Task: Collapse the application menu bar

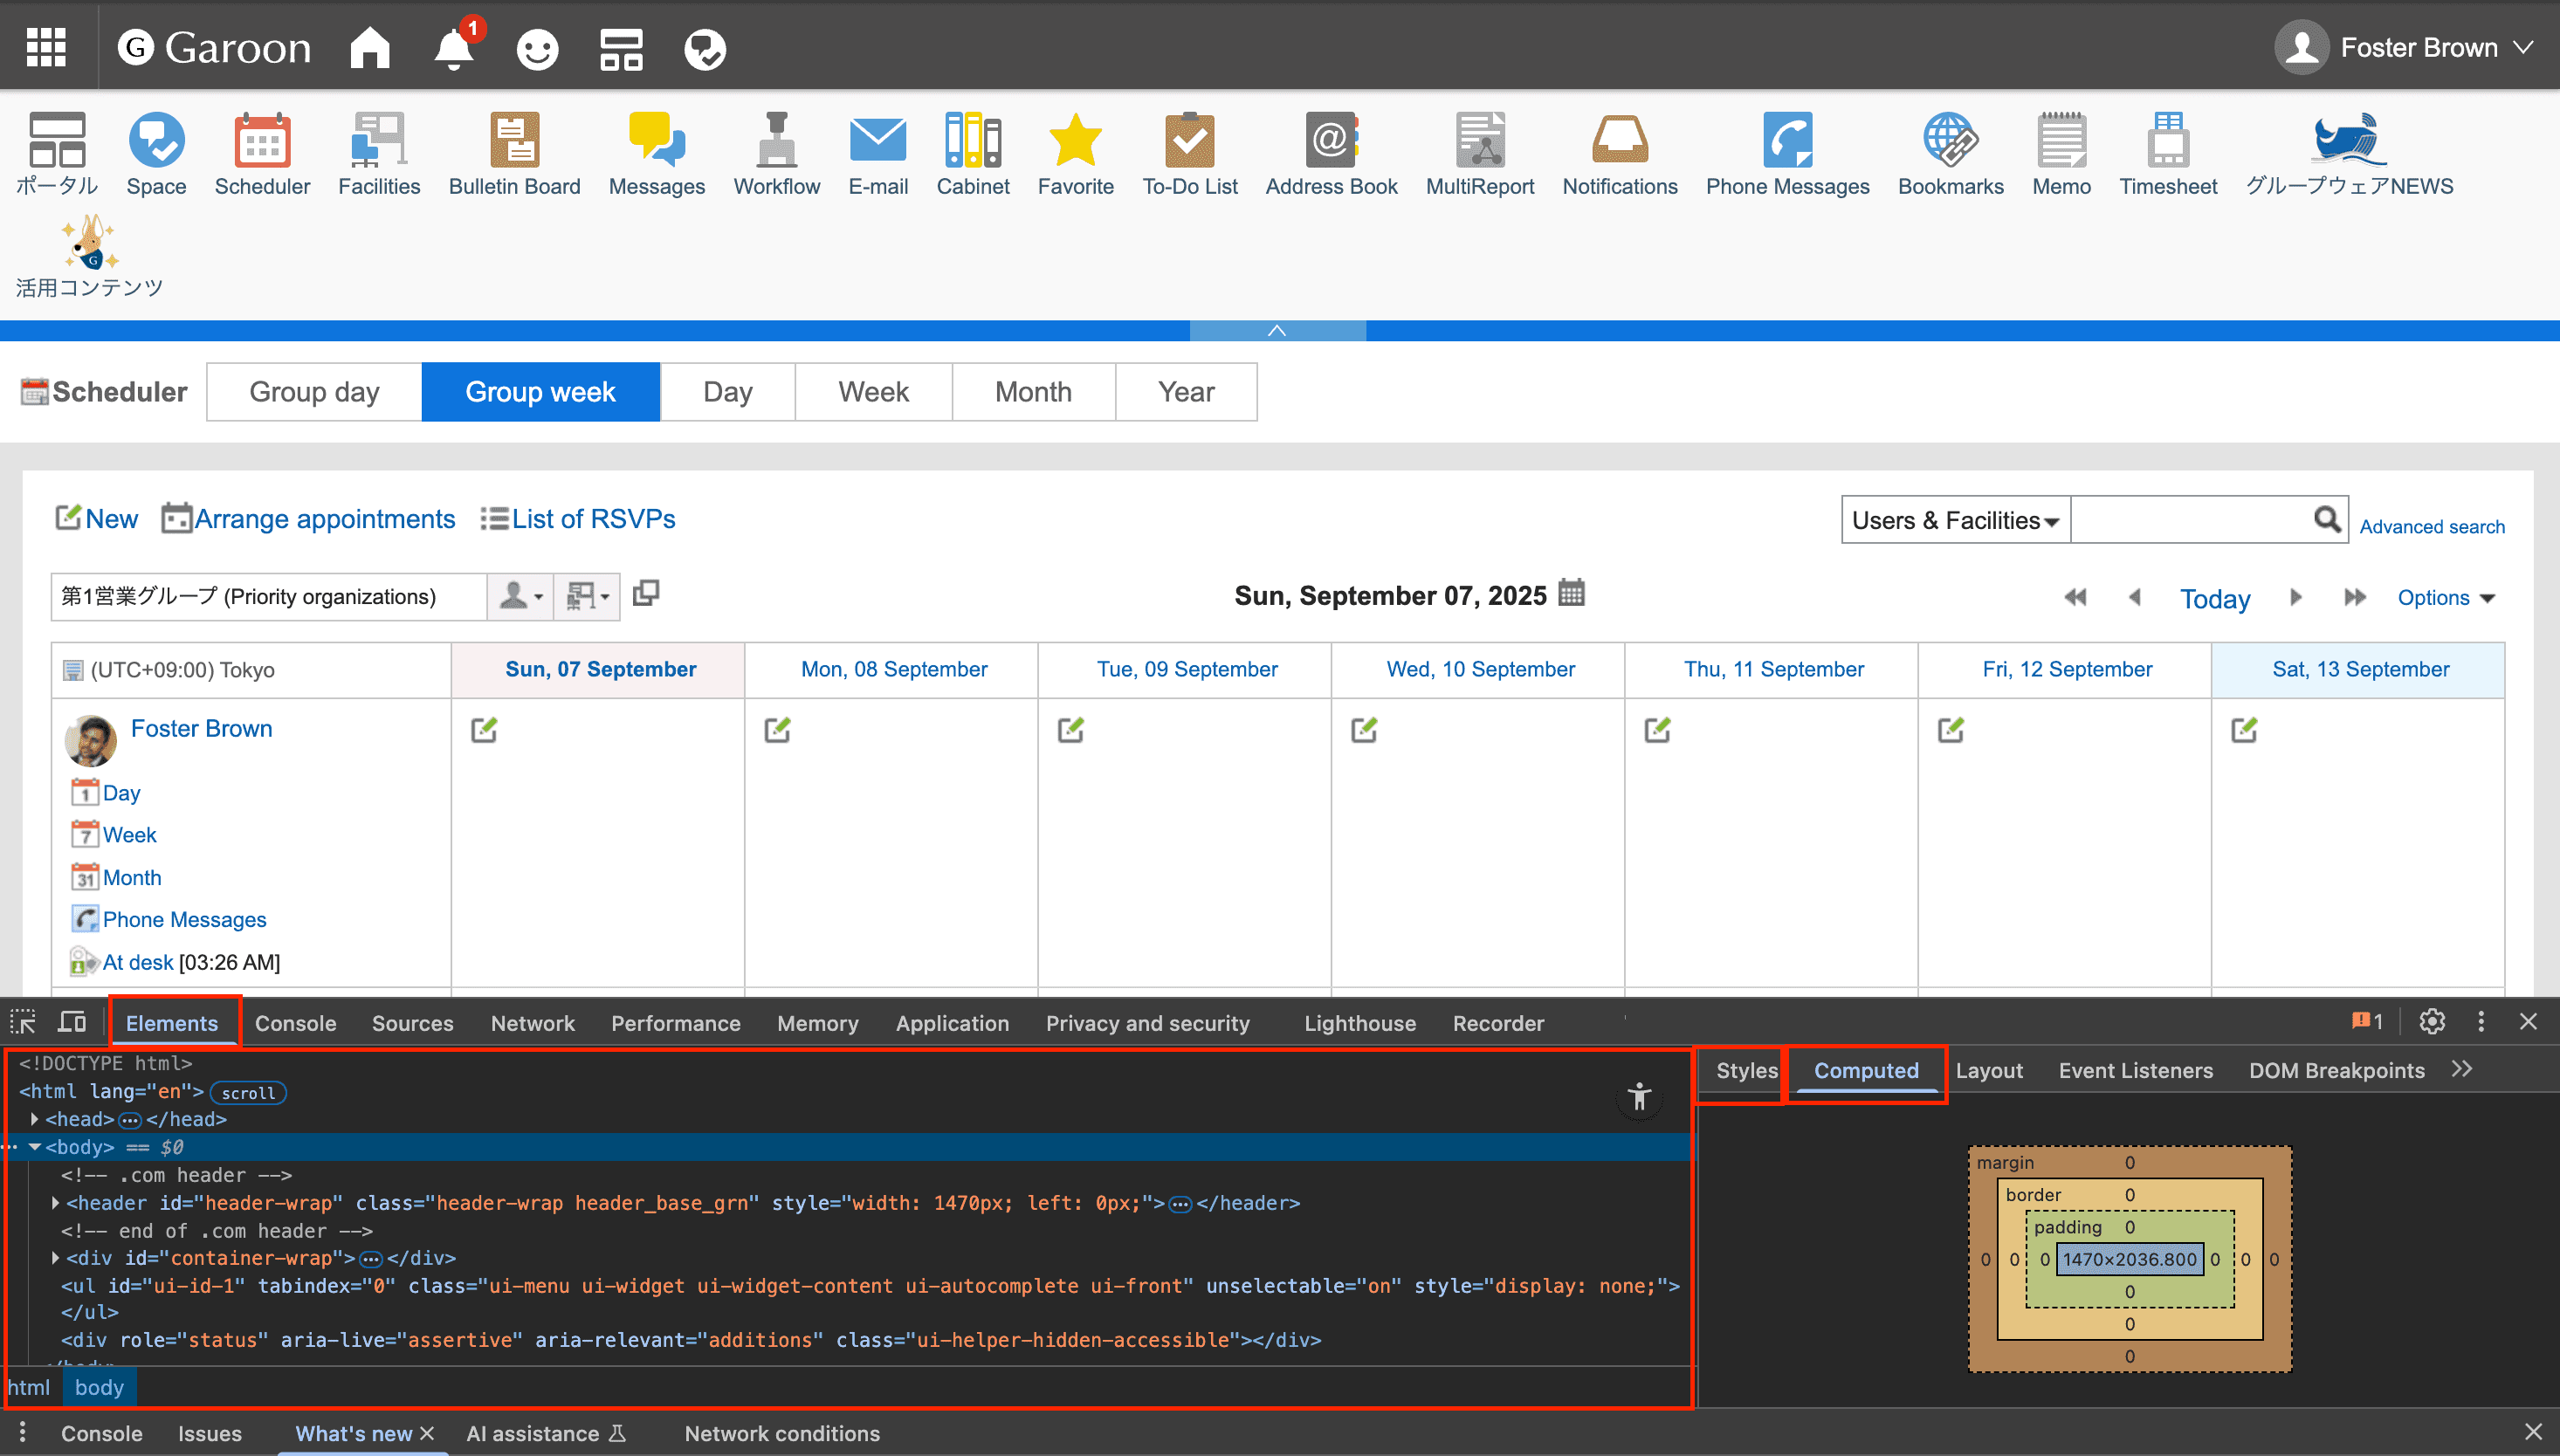Action: tap(1277, 331)
